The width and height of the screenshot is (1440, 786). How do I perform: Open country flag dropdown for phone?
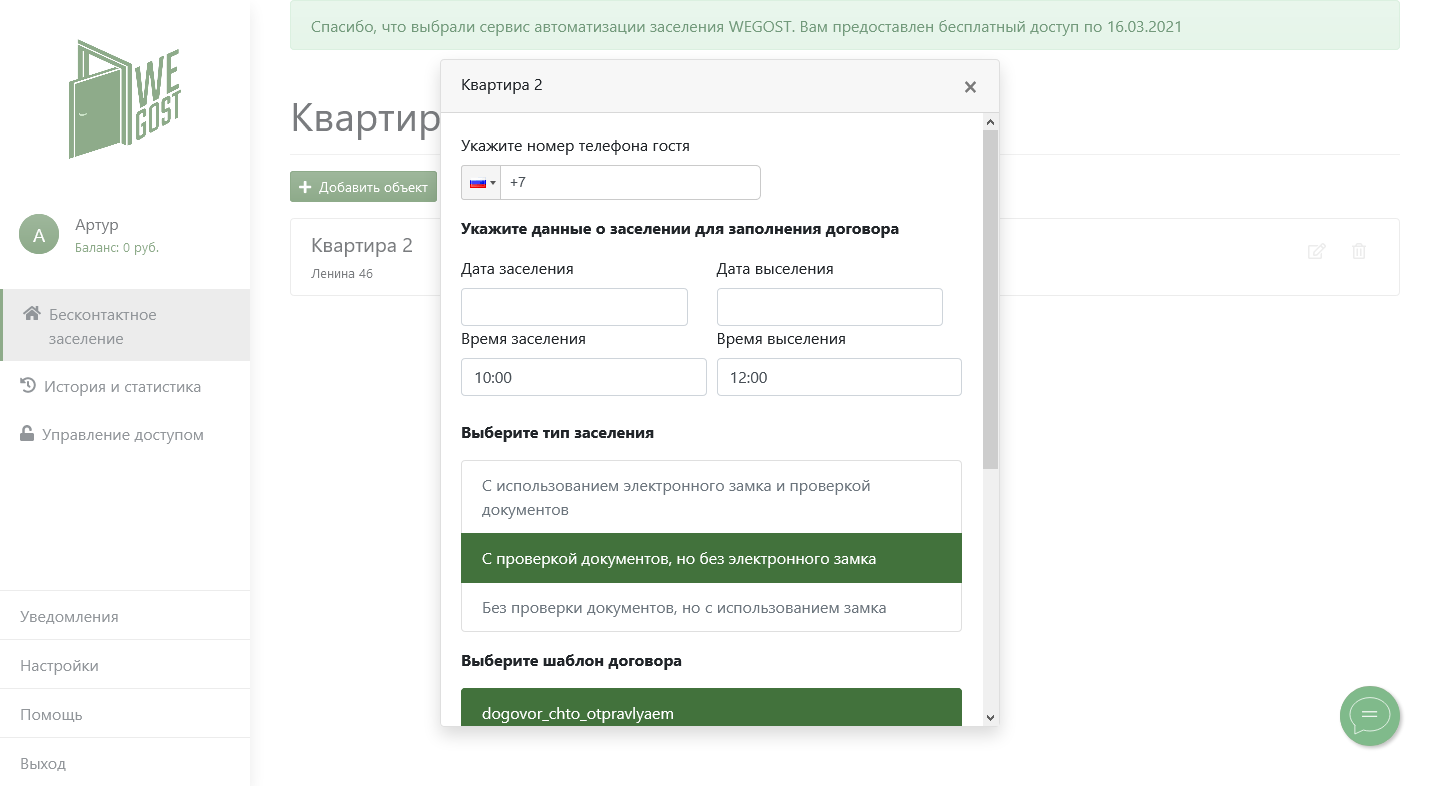(x=481, y=183)
